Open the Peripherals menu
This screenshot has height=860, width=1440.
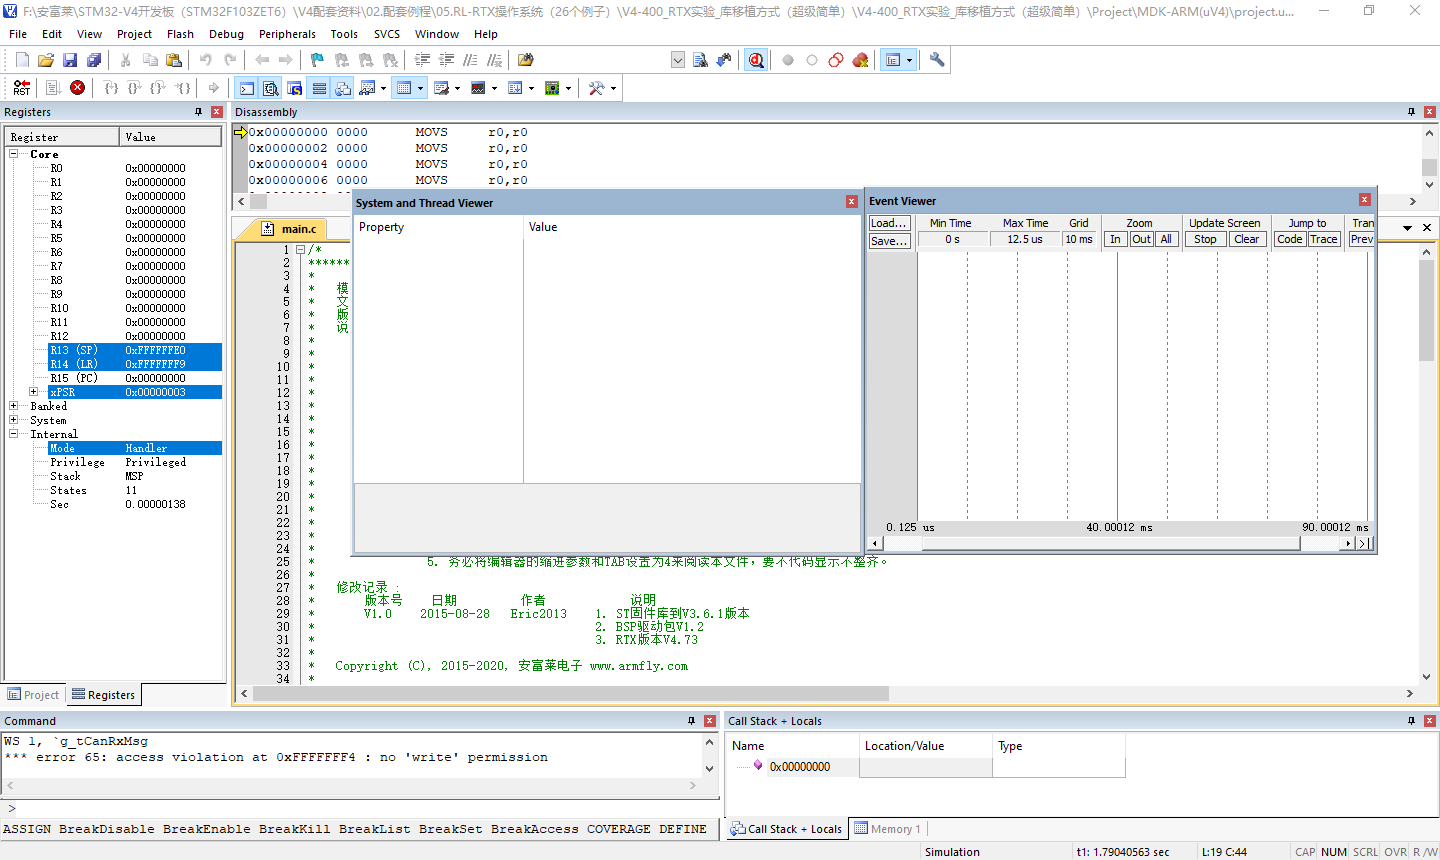[x=287, y=34]
